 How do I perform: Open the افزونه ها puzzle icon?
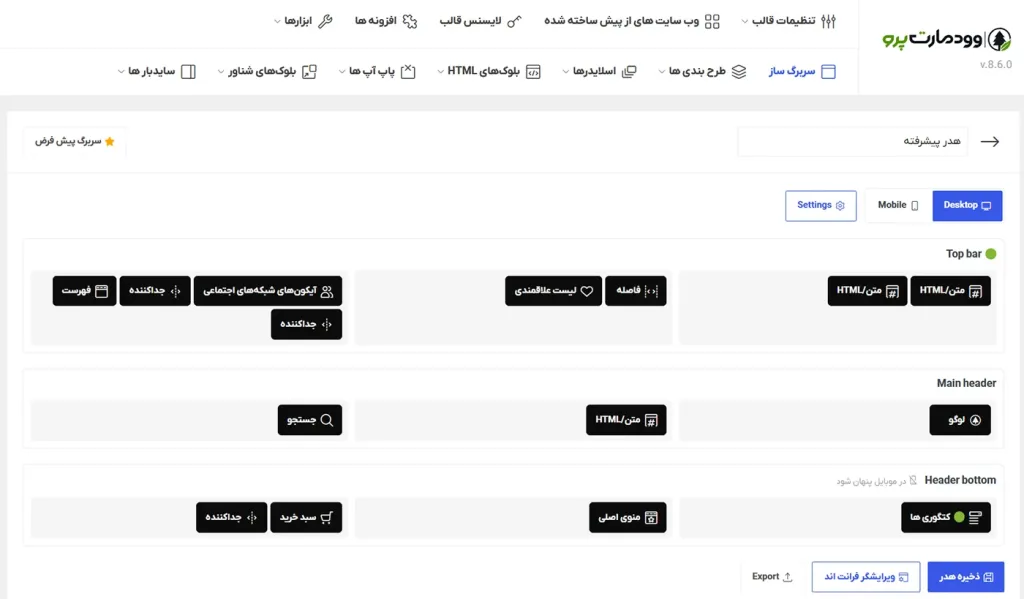click(409, 22)
